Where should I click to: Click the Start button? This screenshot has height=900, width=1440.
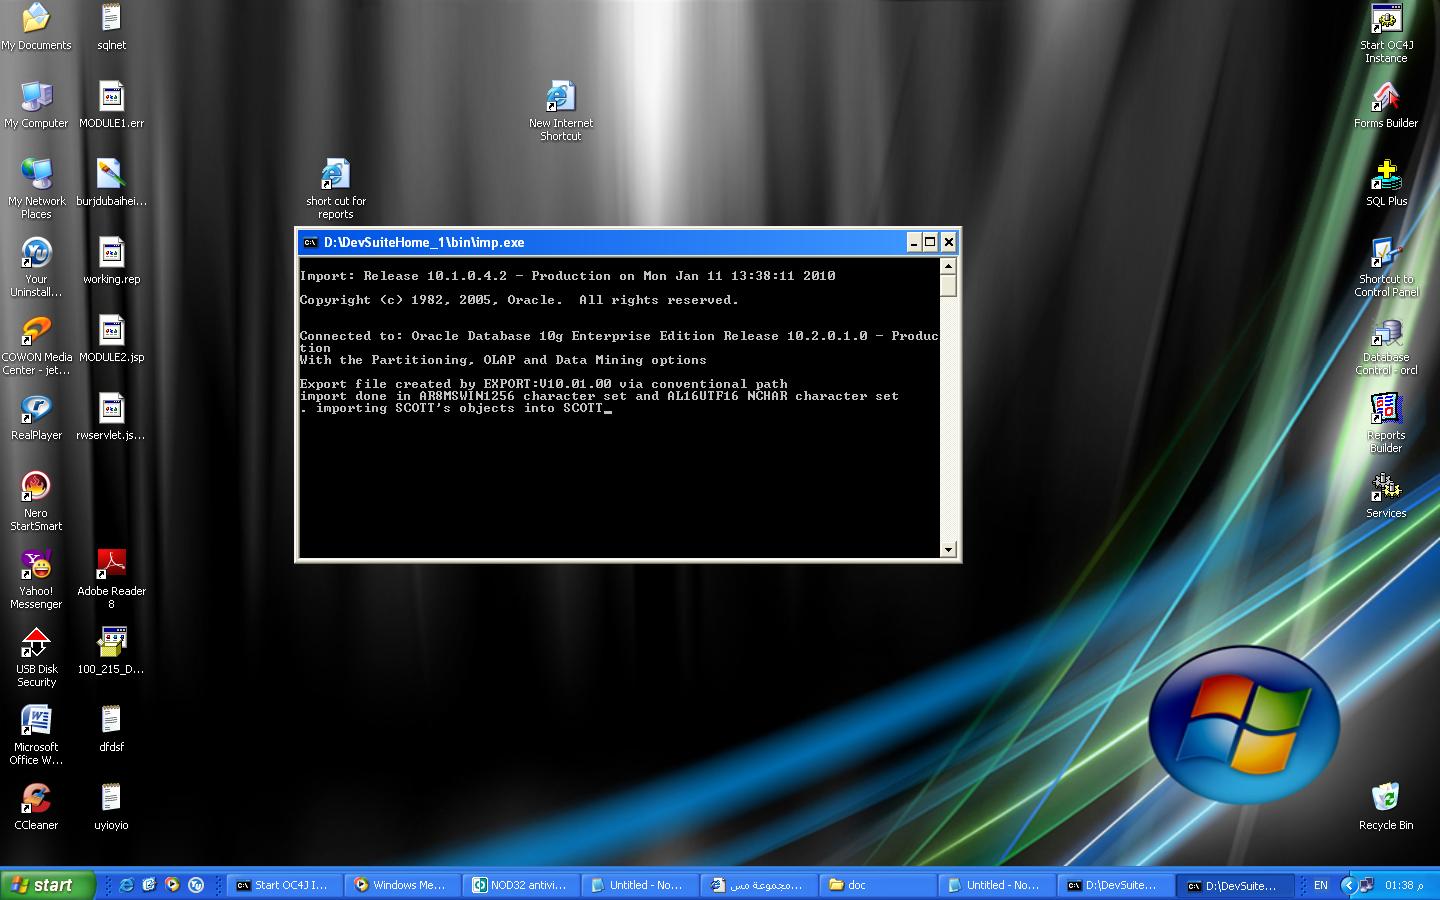pyautogui.click(x=48, y=885)
